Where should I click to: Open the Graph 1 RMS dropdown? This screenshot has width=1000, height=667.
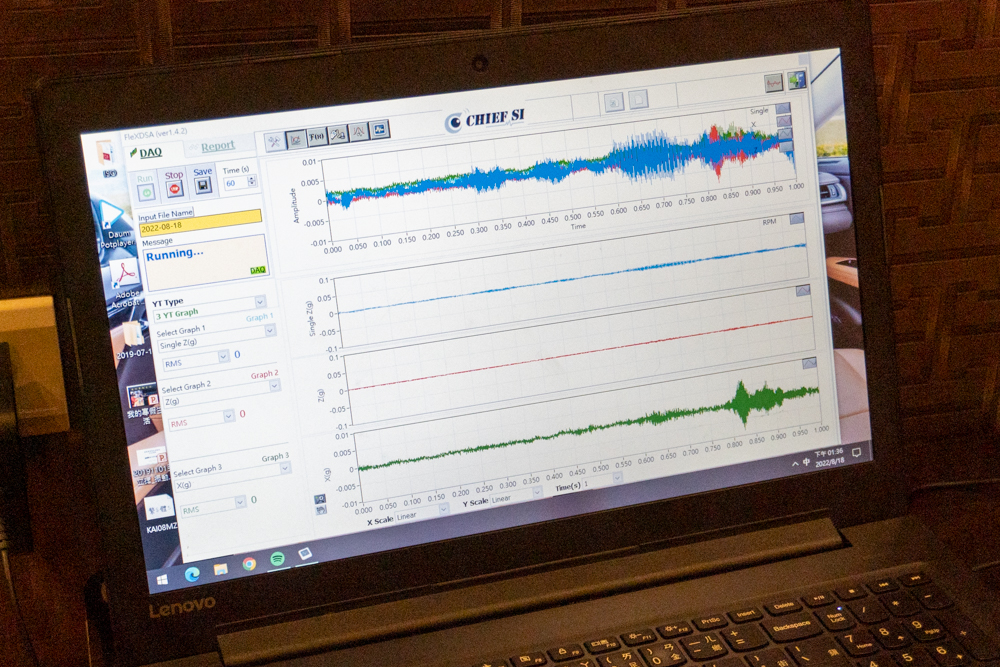223,356
